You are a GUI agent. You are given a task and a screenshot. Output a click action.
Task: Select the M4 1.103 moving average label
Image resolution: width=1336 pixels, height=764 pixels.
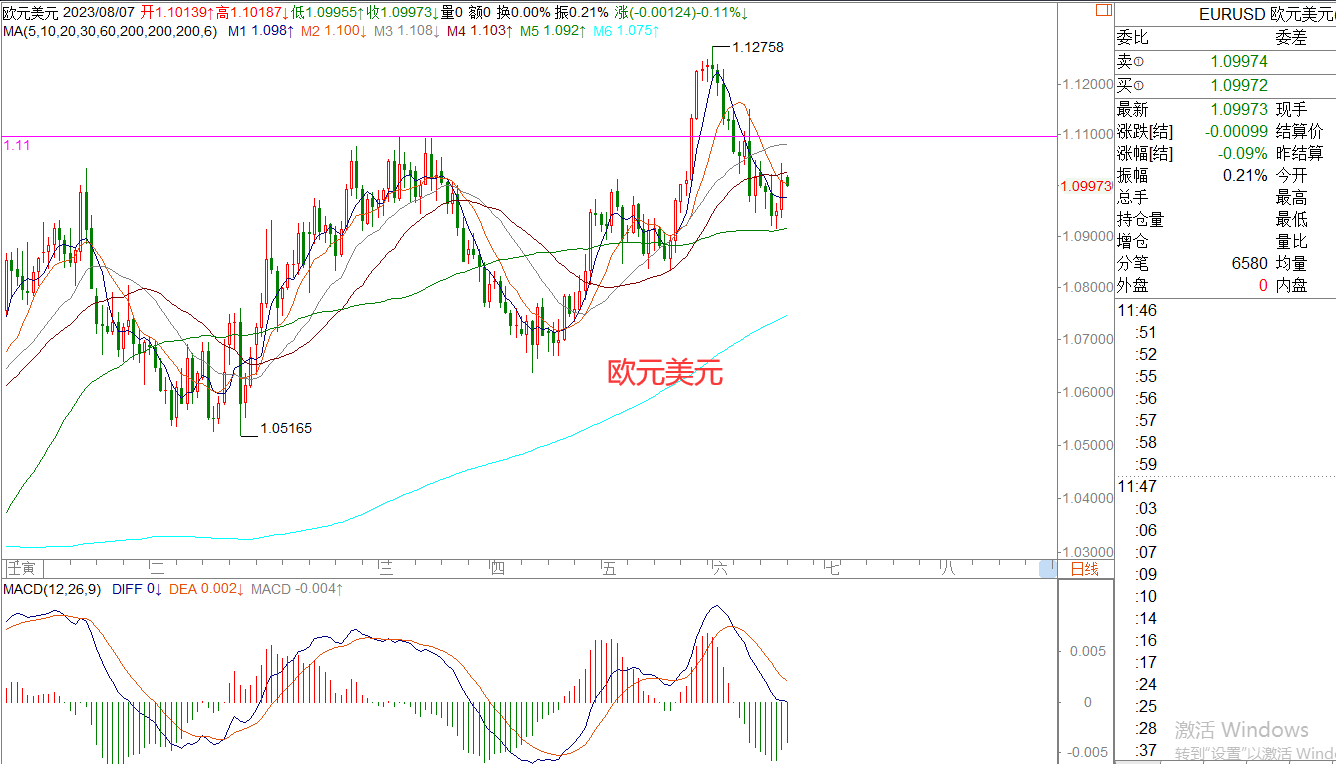pyautogui.click(x=480, y=31)
